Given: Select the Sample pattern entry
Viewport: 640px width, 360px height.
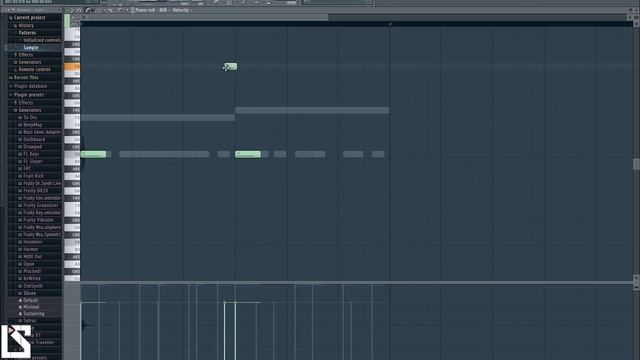Looking at the screenshot, I should coord(31,47).
